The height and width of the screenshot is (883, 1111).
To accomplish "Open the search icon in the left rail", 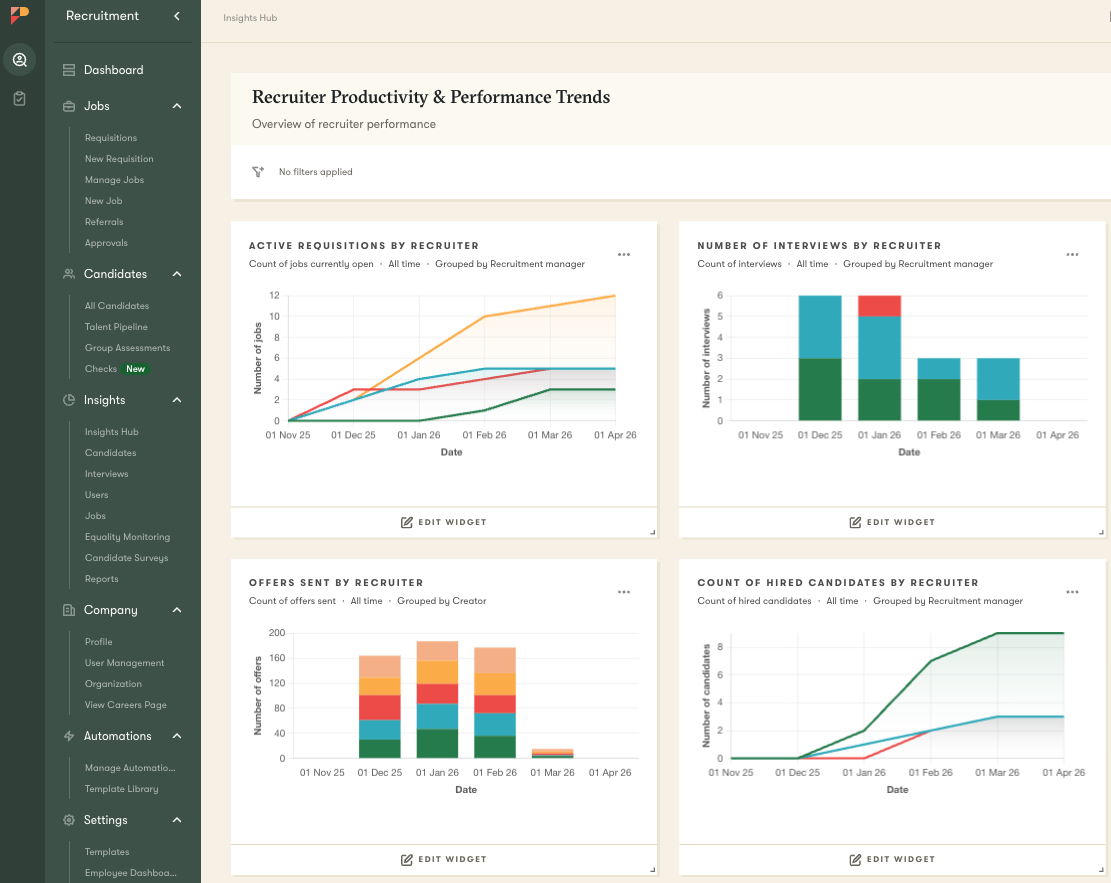I will click(20, 60).
